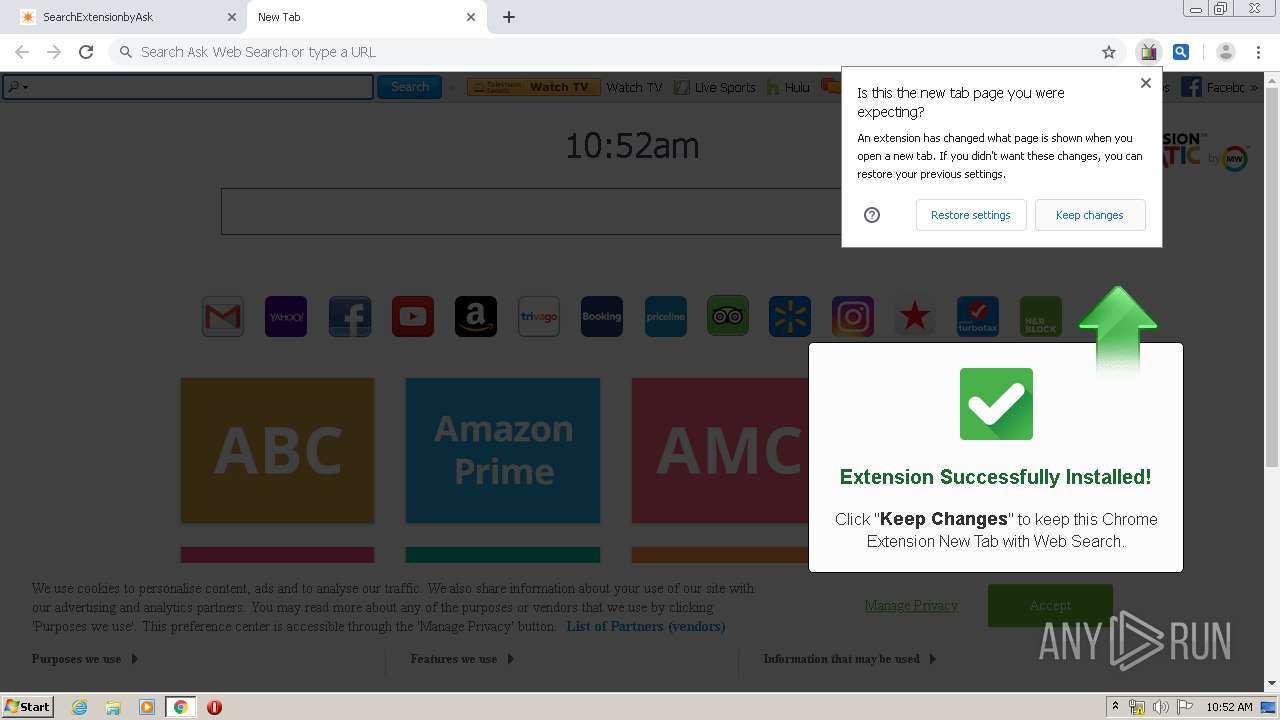Open the Chrome profile avatar
Viewport: 1280px width, 720px height.
[1226, 52]
